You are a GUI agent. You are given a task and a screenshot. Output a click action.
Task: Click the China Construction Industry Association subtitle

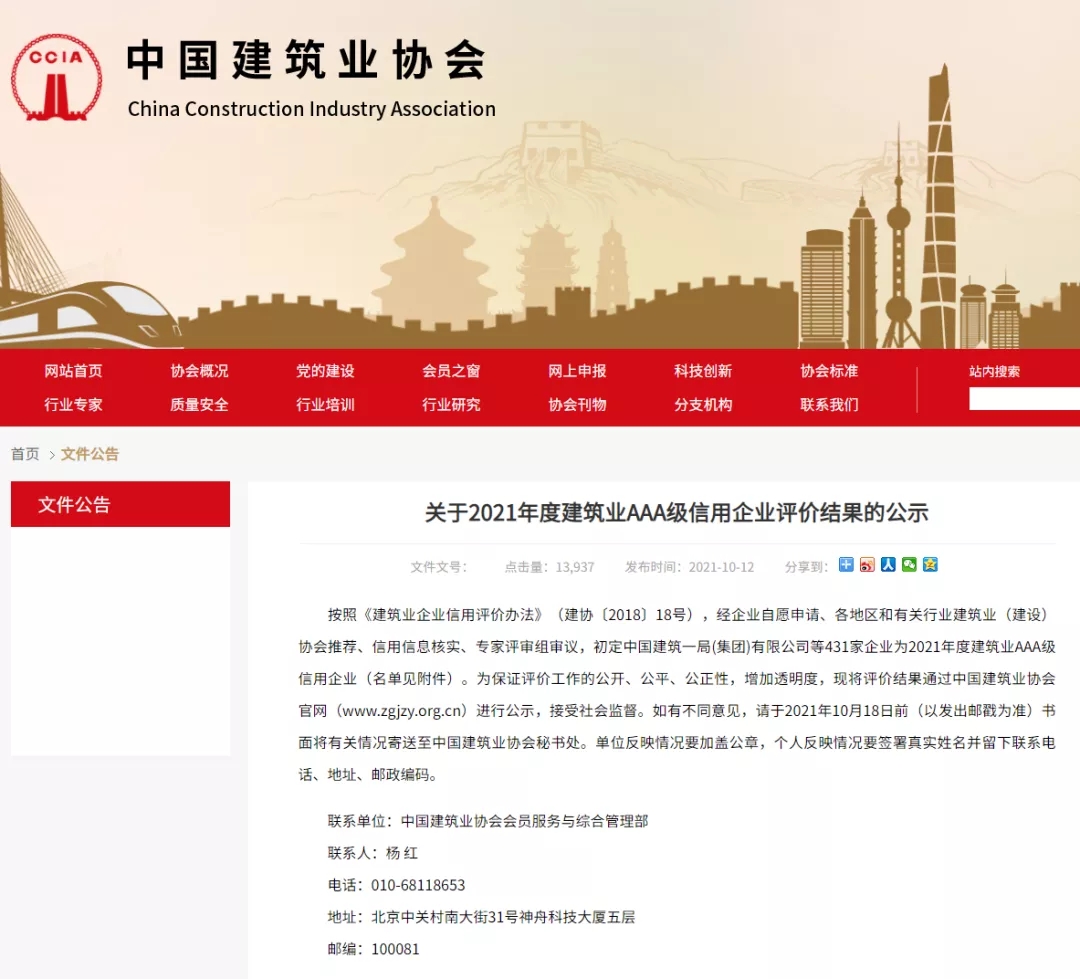pos(311,109)
